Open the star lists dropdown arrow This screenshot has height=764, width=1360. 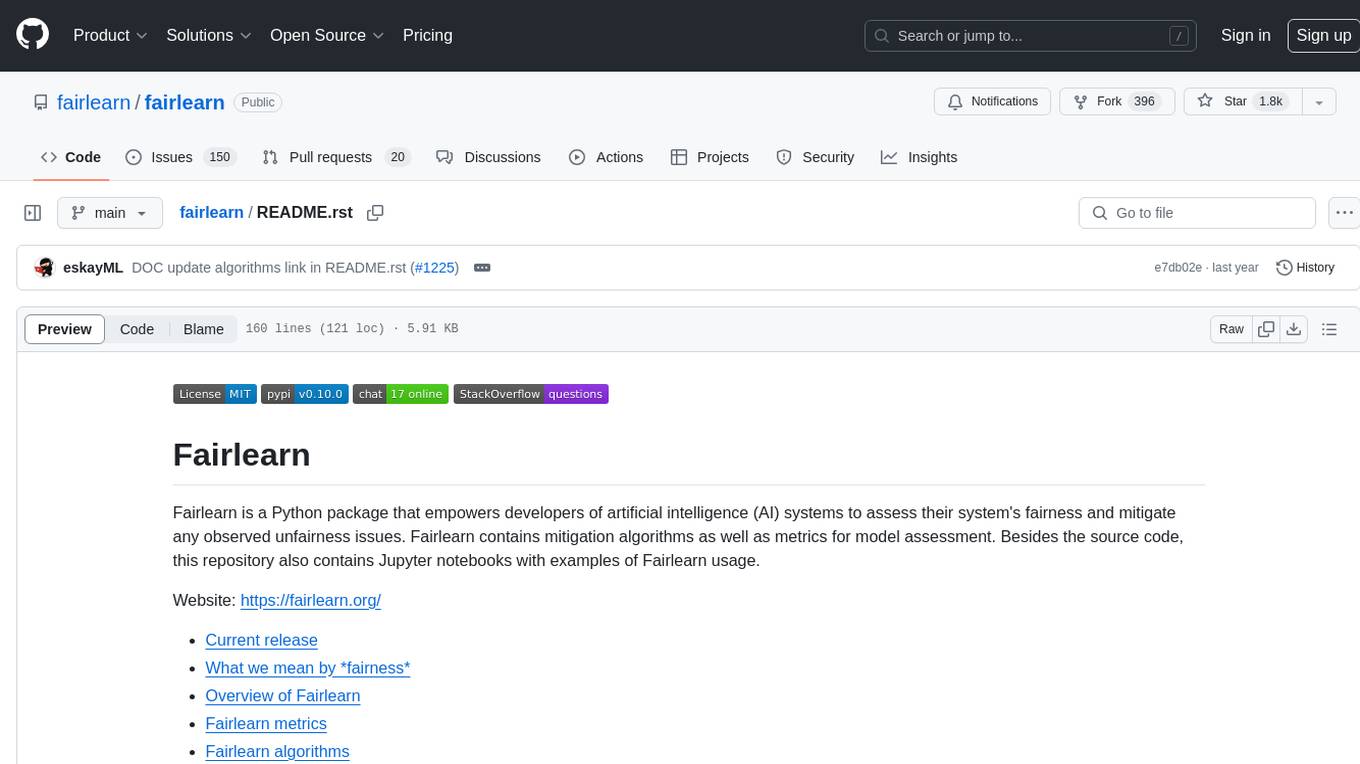point(1319,102)
